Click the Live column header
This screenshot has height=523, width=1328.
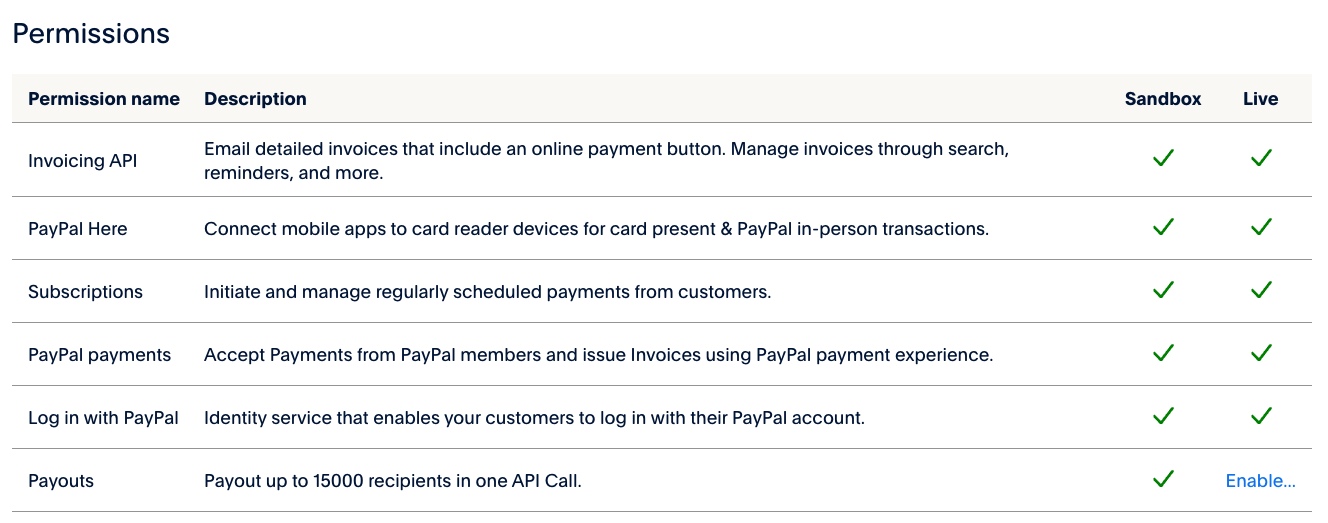pos(1260,99)
